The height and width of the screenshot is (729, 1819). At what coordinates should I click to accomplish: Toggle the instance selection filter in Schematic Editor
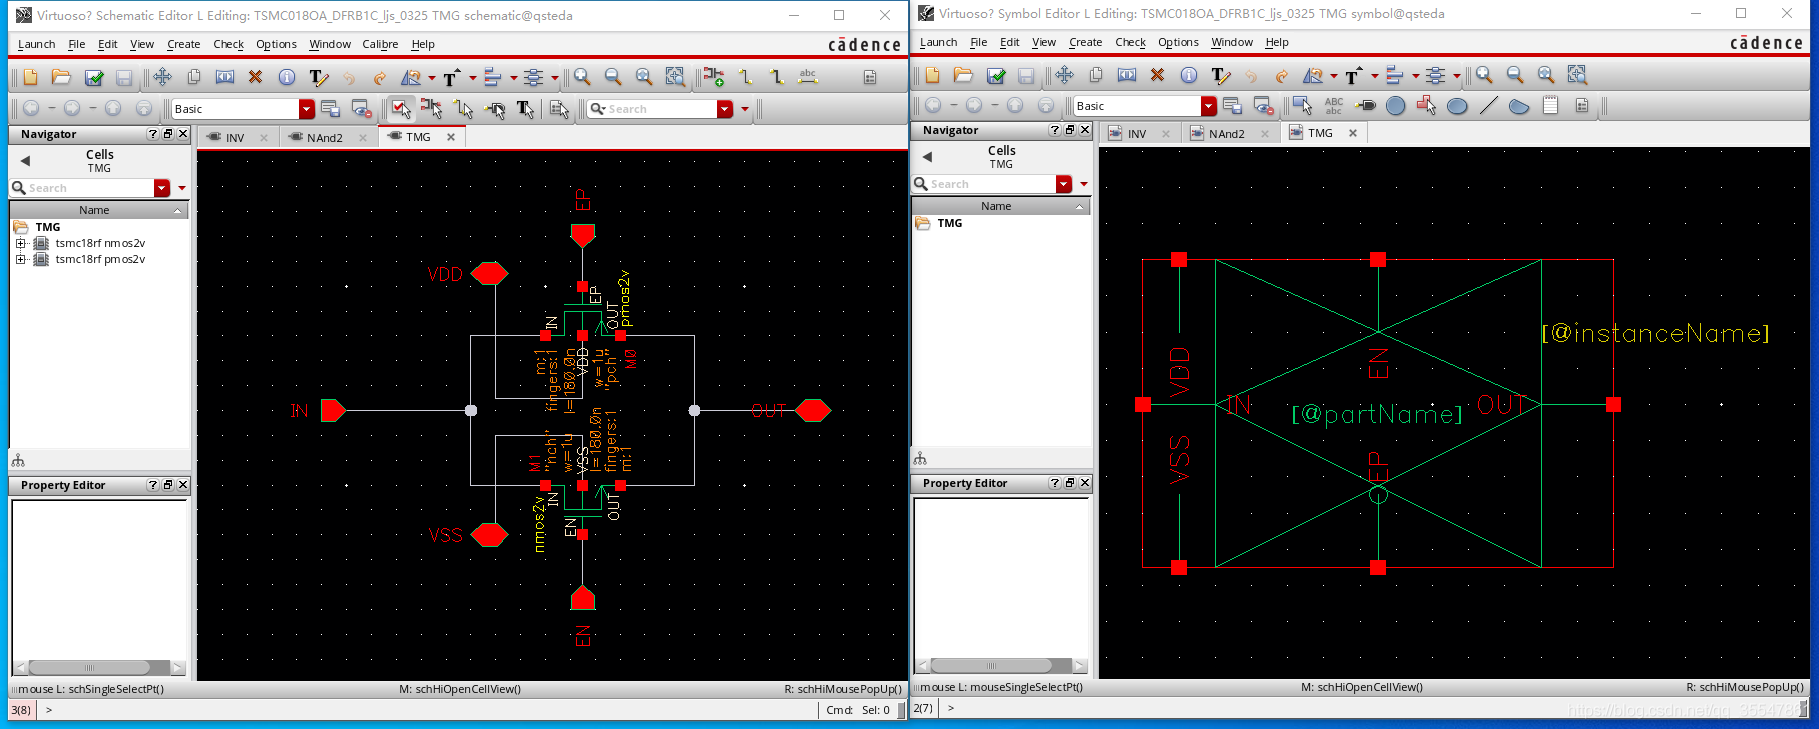click(x=432, y=108)
